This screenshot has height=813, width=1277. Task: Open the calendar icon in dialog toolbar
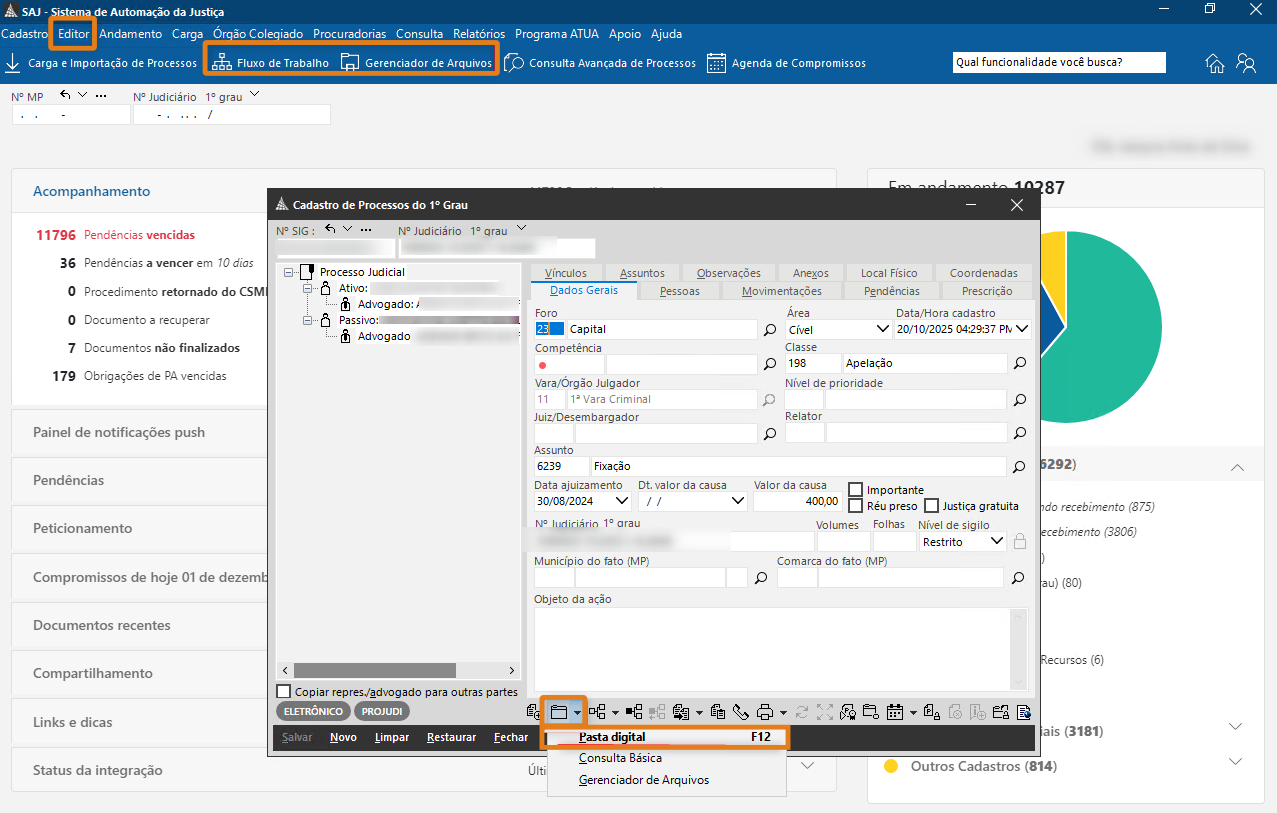[x=896, y=712]
